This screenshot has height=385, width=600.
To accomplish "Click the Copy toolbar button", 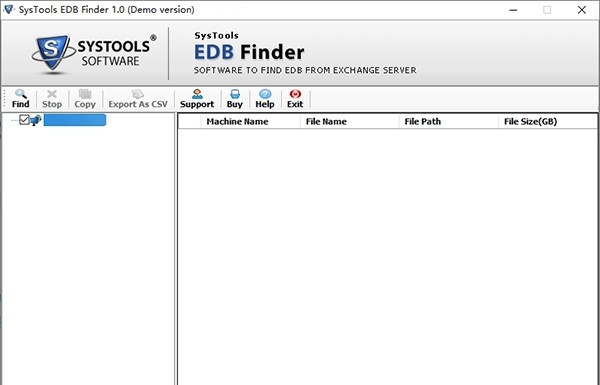I will (x=85, y=99).
